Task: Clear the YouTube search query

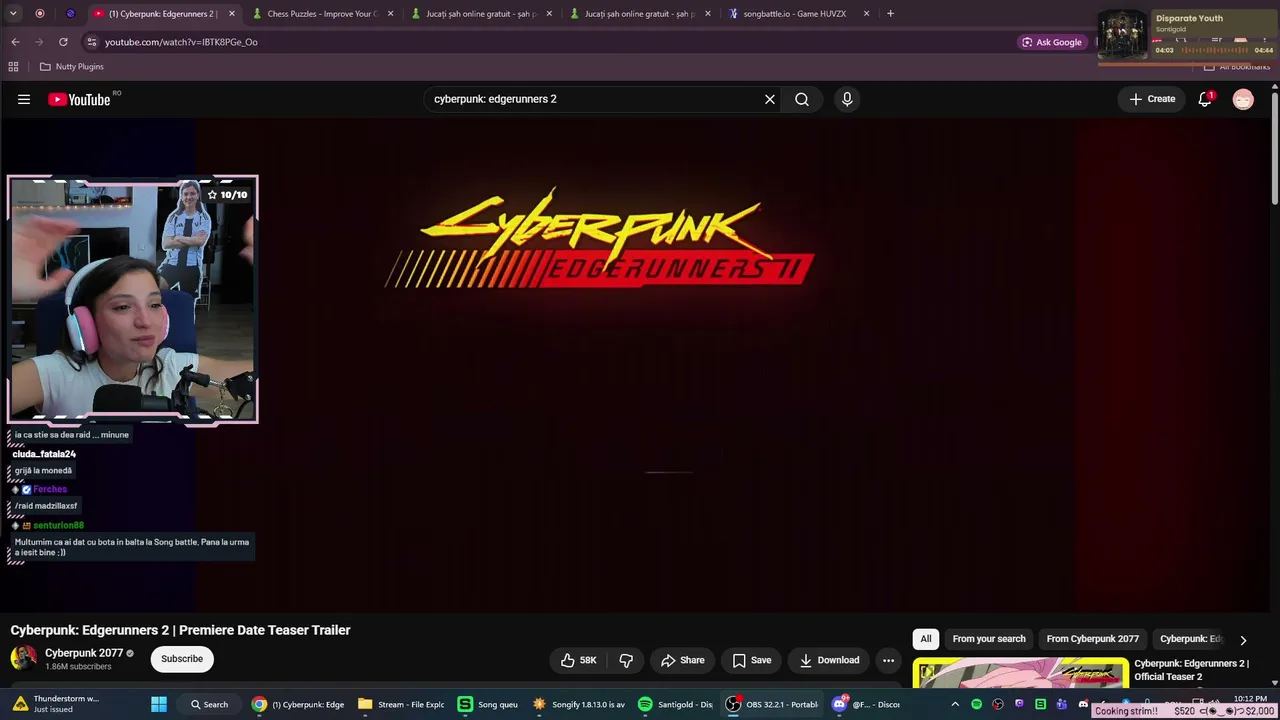Action: pyautogui.click(x=770, y=99)
